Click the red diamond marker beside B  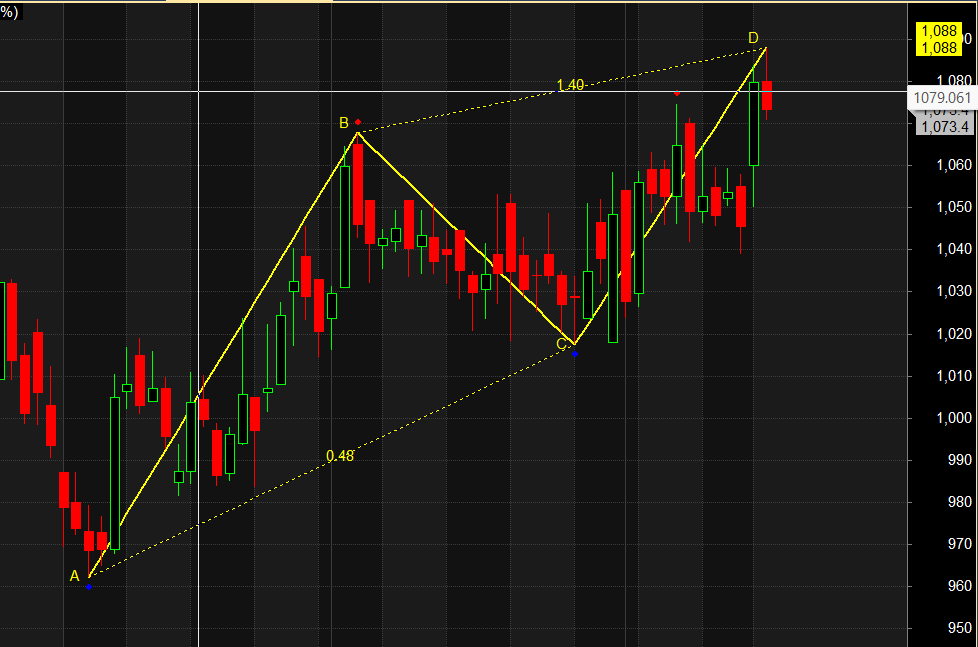(x=357, y=122)
